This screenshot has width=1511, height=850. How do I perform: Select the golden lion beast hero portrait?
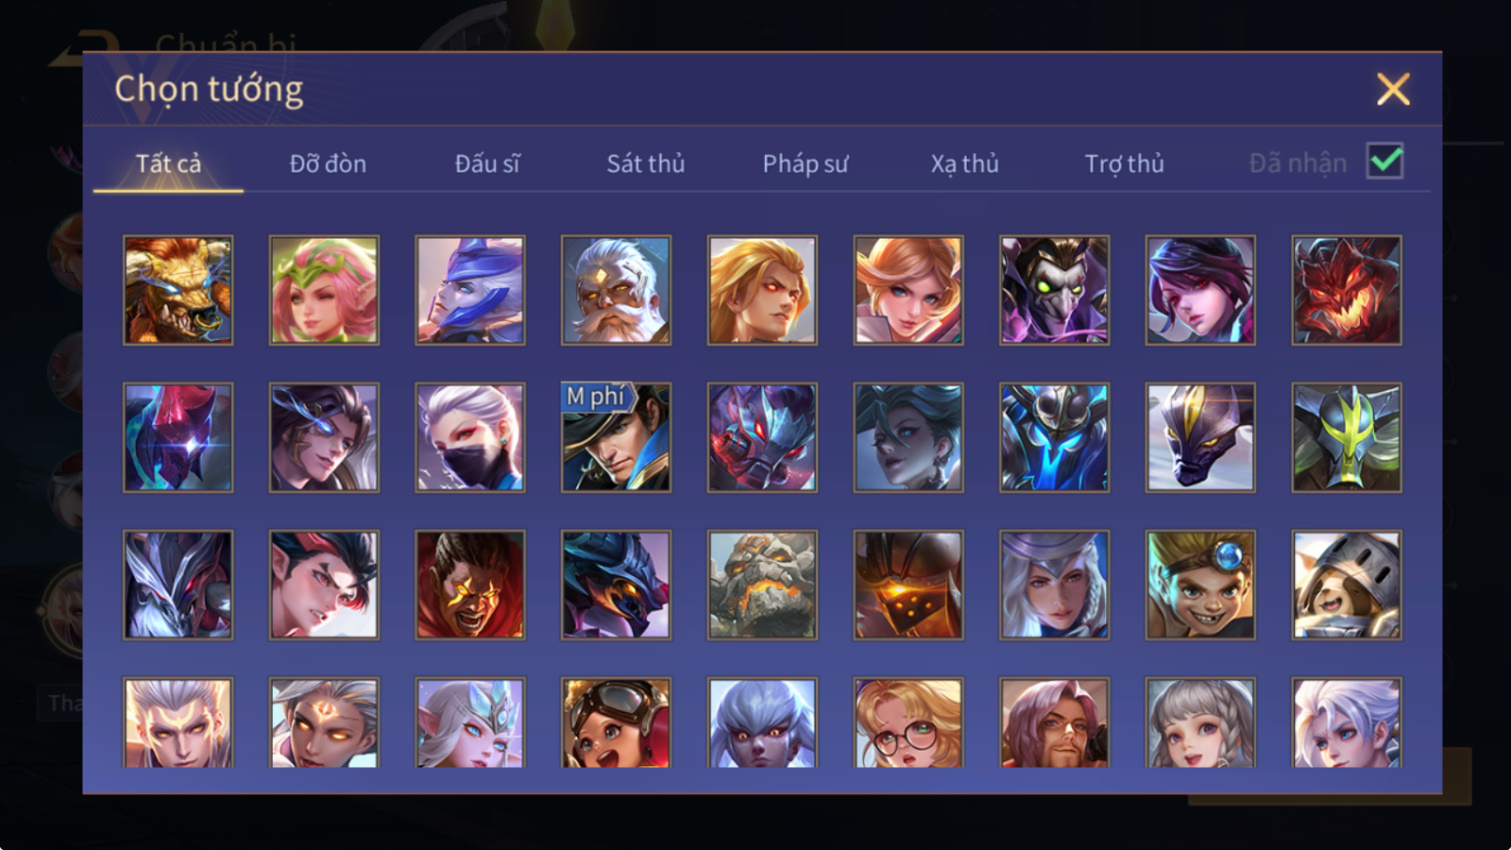coord(178,290)
